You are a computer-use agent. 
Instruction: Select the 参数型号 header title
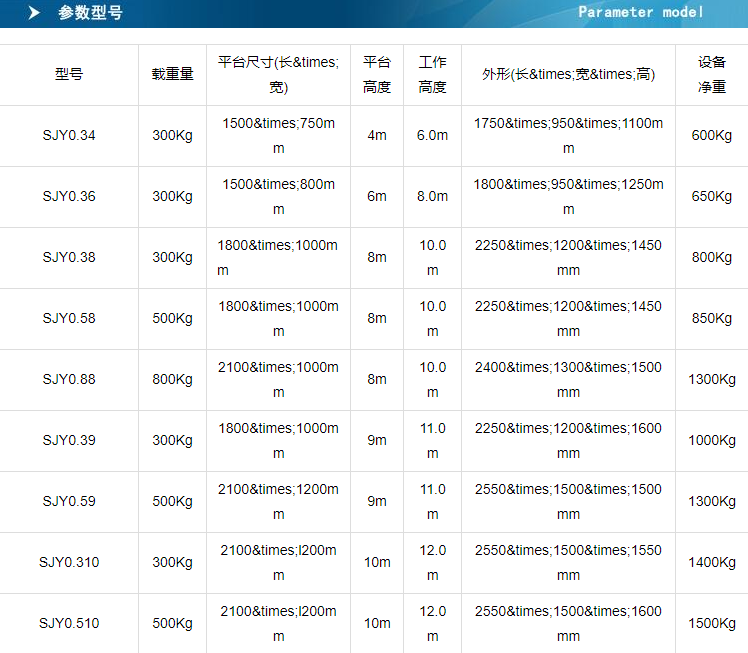point(91,12)
